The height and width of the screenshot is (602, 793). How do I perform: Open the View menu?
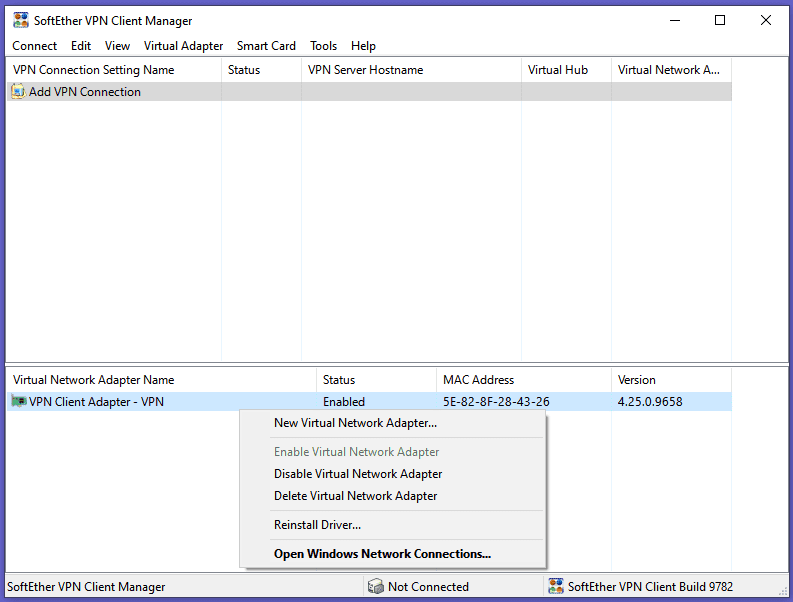coord(117,46)
